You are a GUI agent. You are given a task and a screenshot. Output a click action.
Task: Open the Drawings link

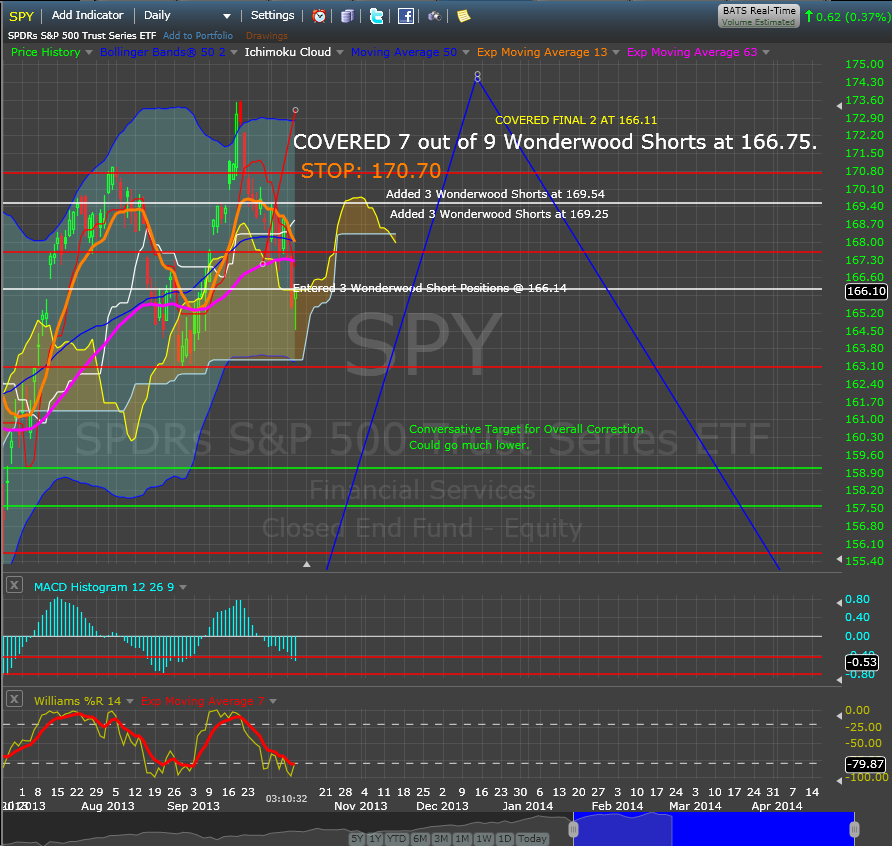click(x=267, y=35)
